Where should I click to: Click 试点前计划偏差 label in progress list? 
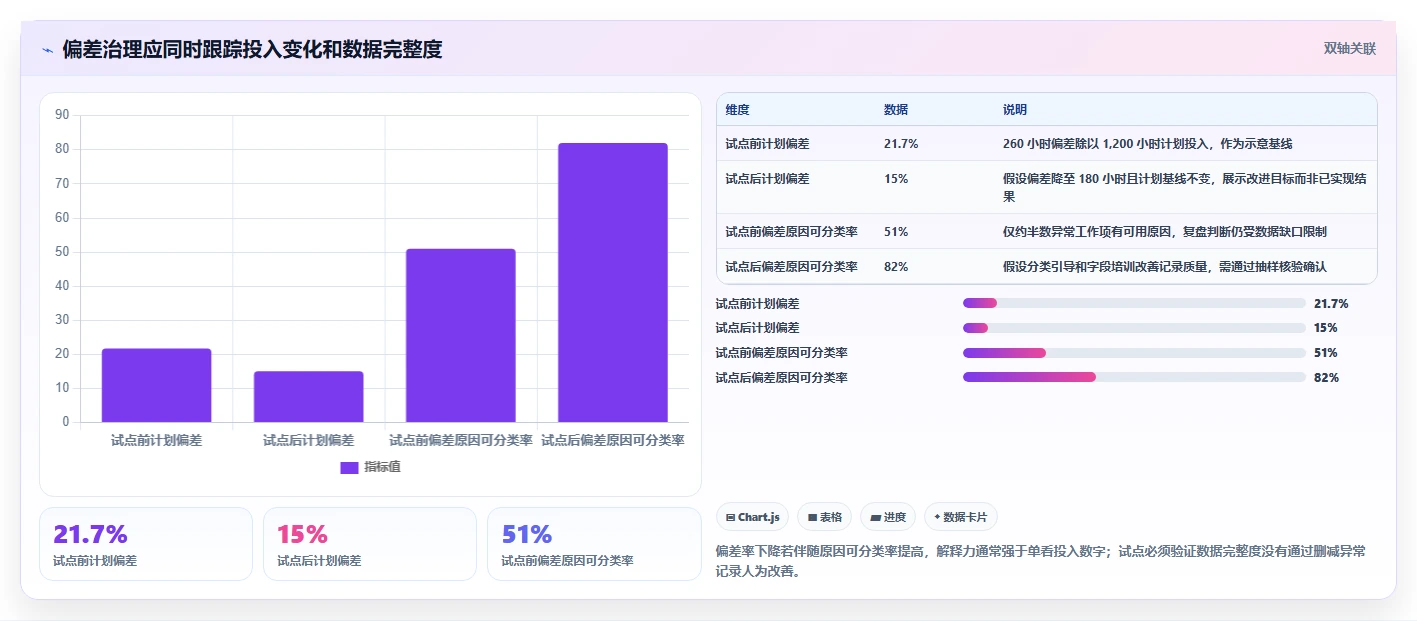(x=757, y=304)
